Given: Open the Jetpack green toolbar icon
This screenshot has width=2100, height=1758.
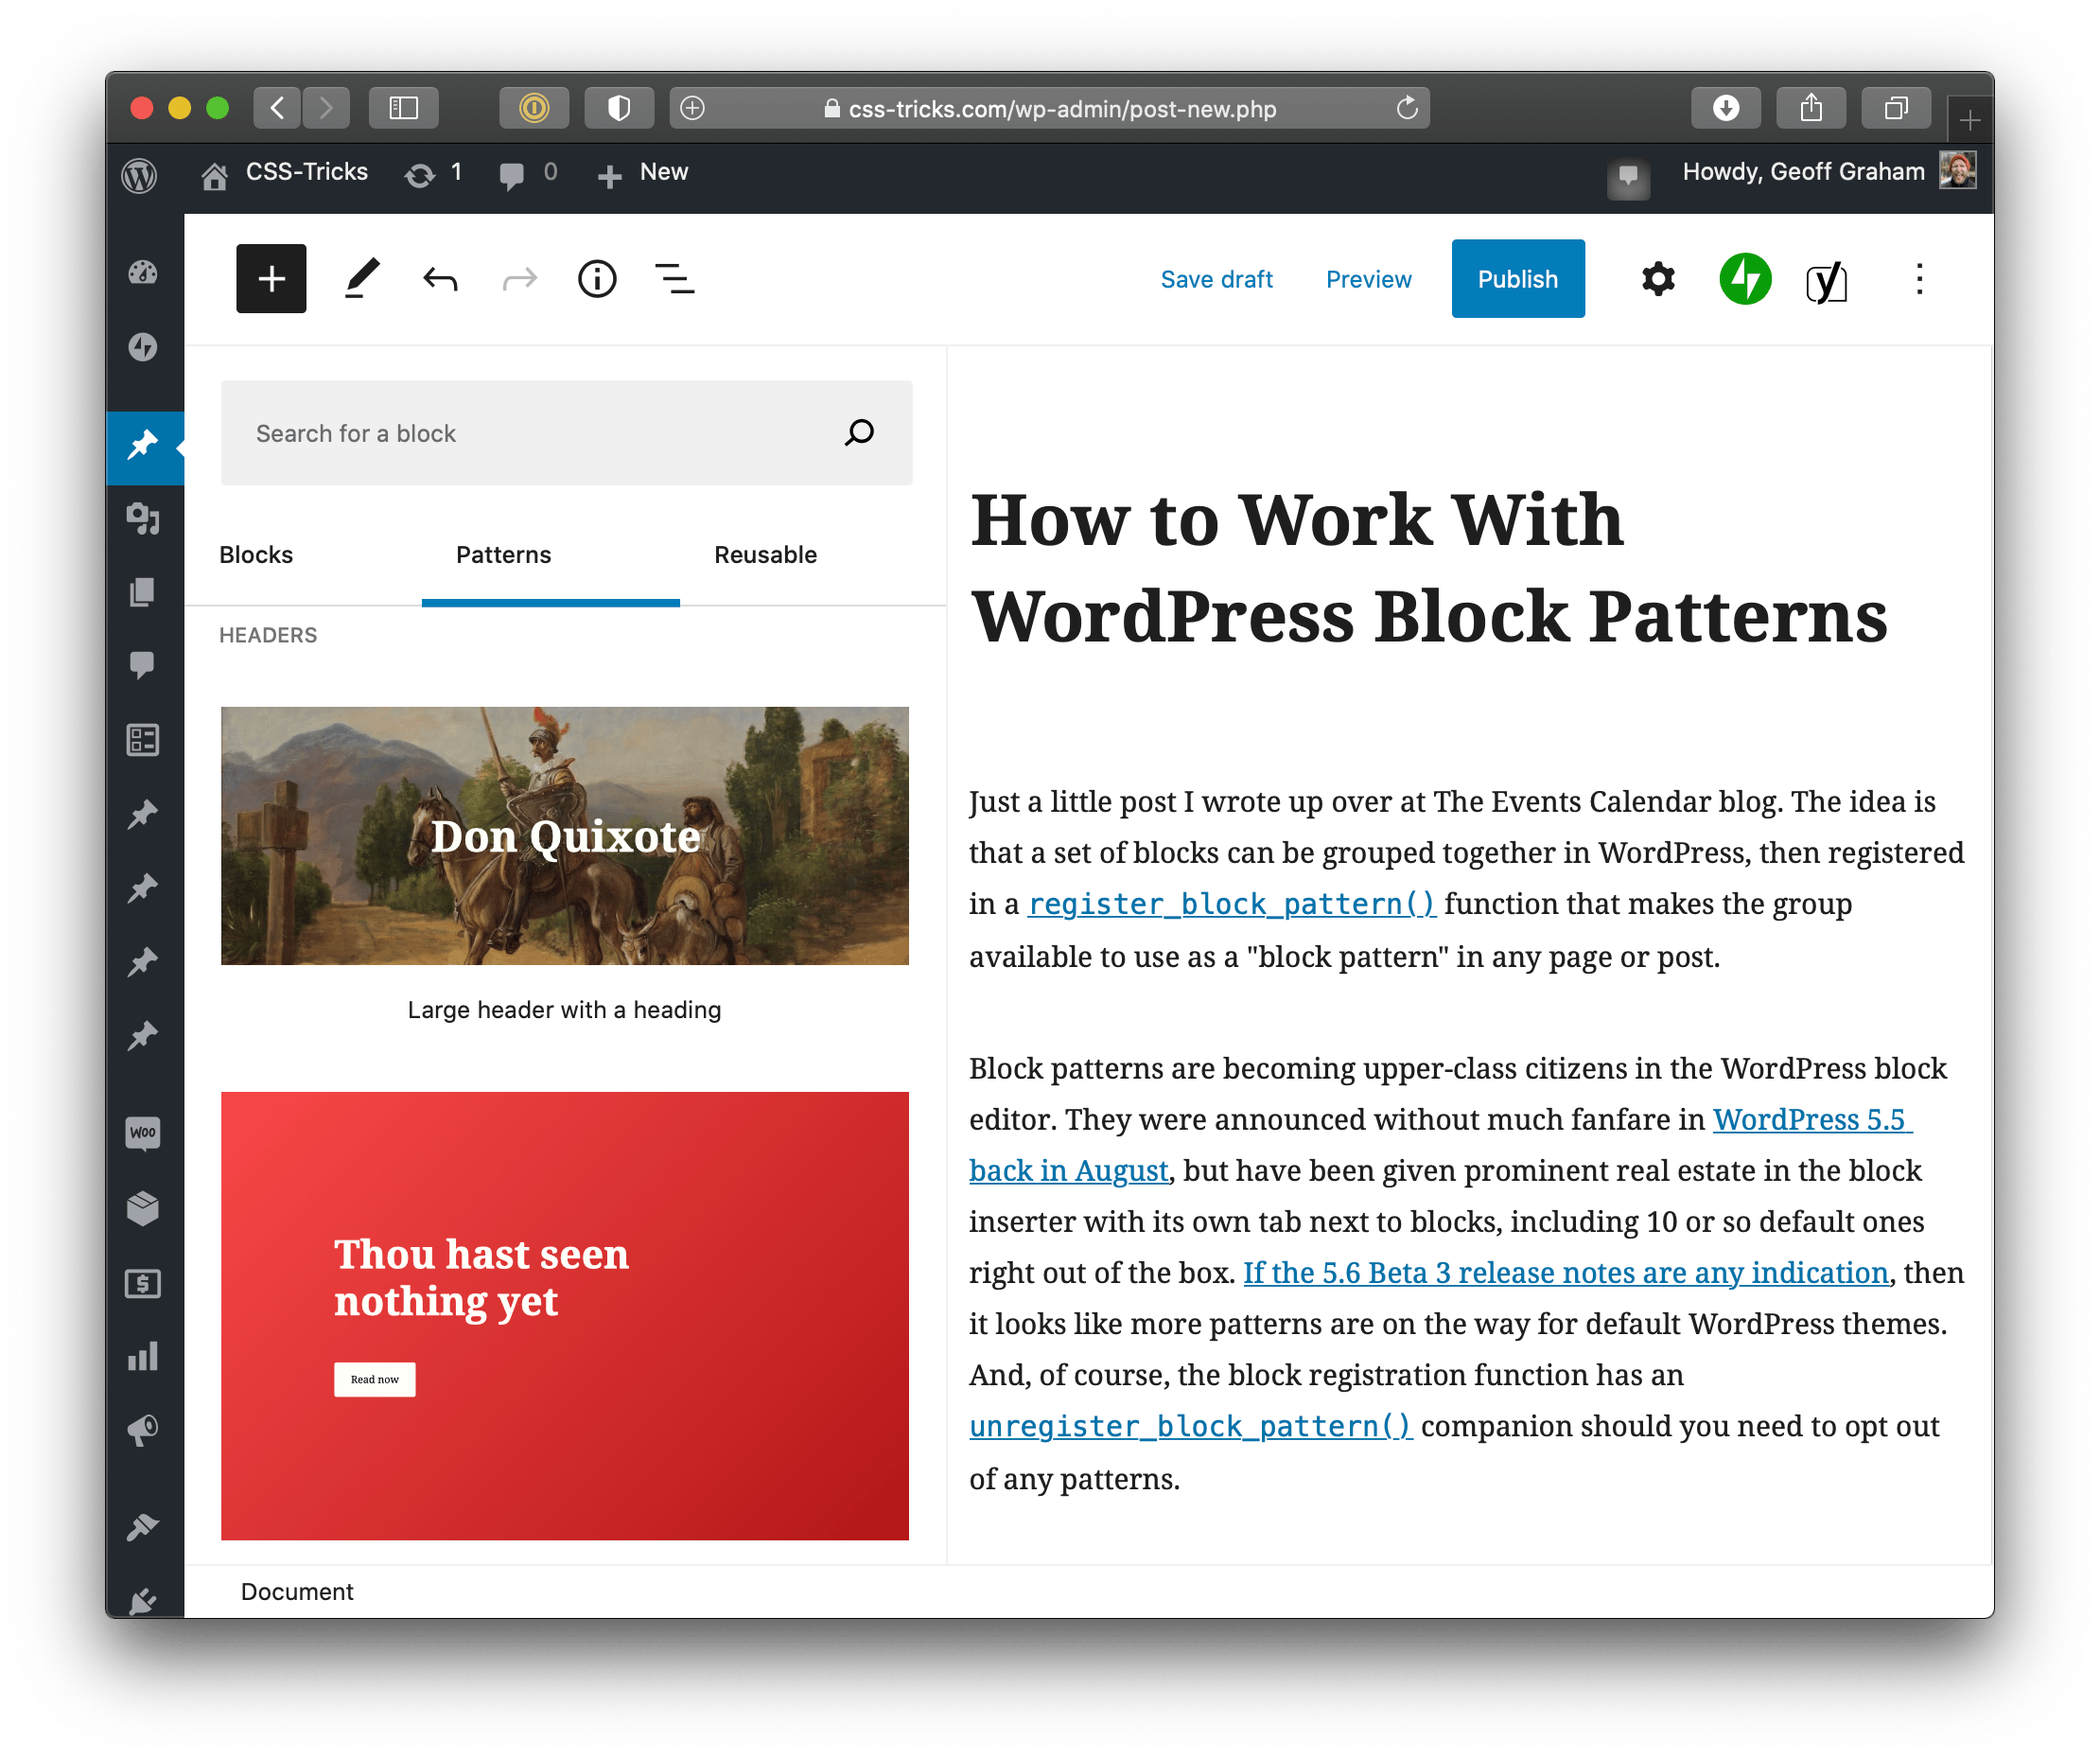Looking at the screenshot, I should [1746, 279].
